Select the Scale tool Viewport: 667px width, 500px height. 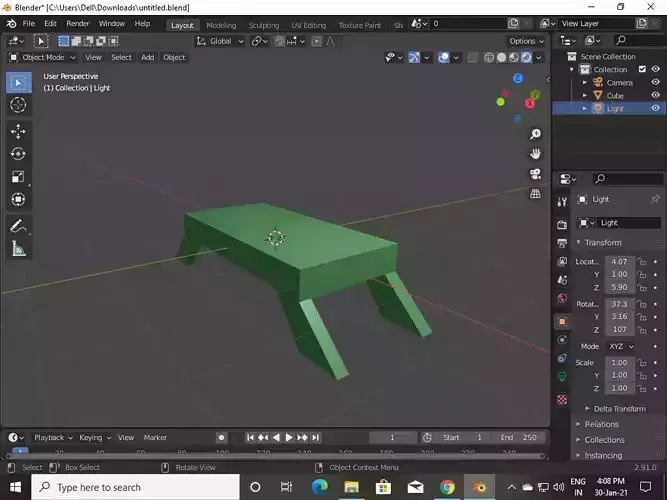pyautogui.click(x=18, y=177)
